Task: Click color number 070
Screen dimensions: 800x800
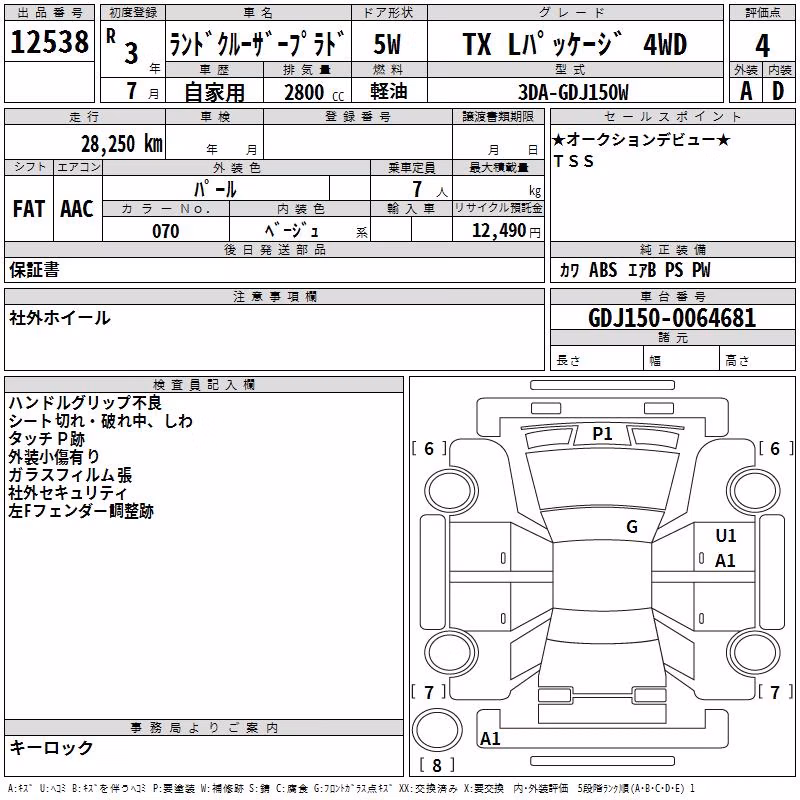Action: point(166,231)
